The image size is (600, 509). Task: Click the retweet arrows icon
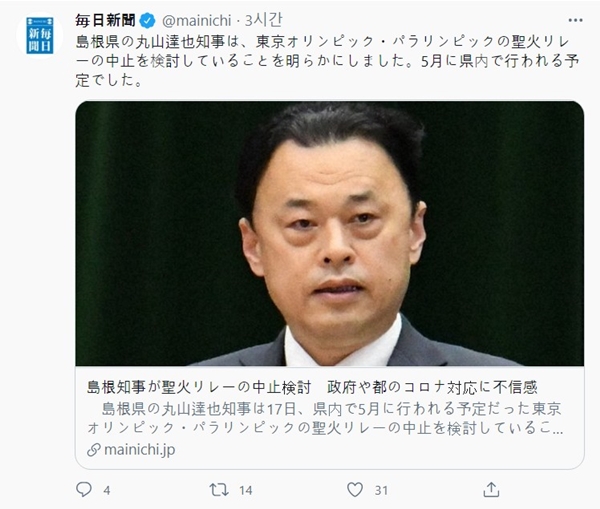pos(219,489)
